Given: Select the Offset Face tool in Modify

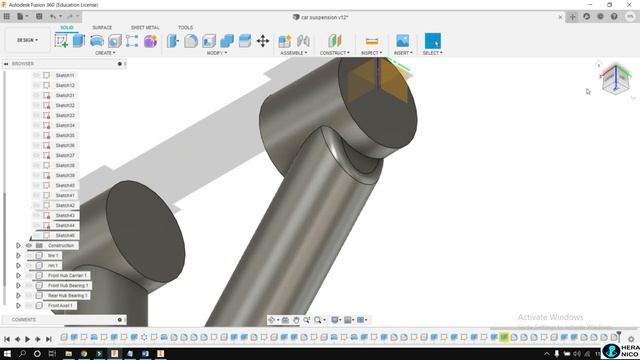Looking at the screenshot, I should tap(245, 41).
